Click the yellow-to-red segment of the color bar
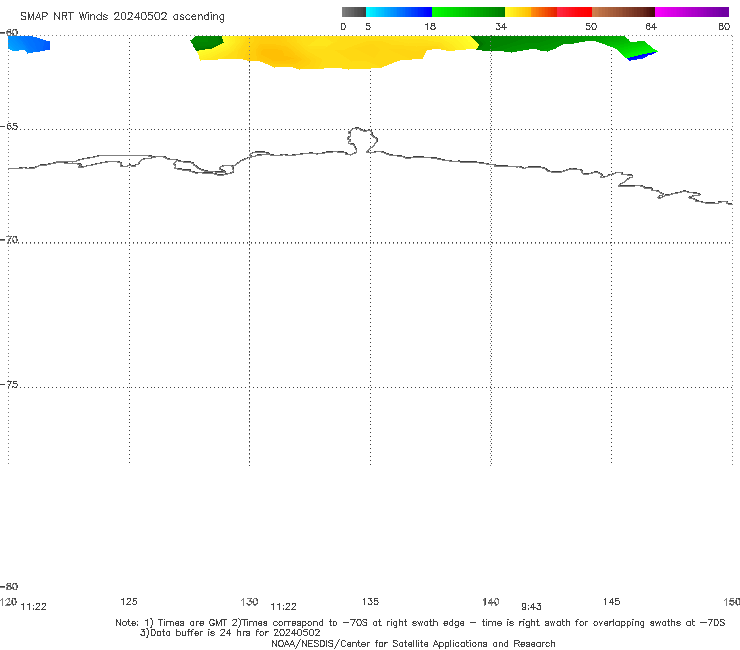The width and height of the screenshot is (740, 650). point(548,12)
